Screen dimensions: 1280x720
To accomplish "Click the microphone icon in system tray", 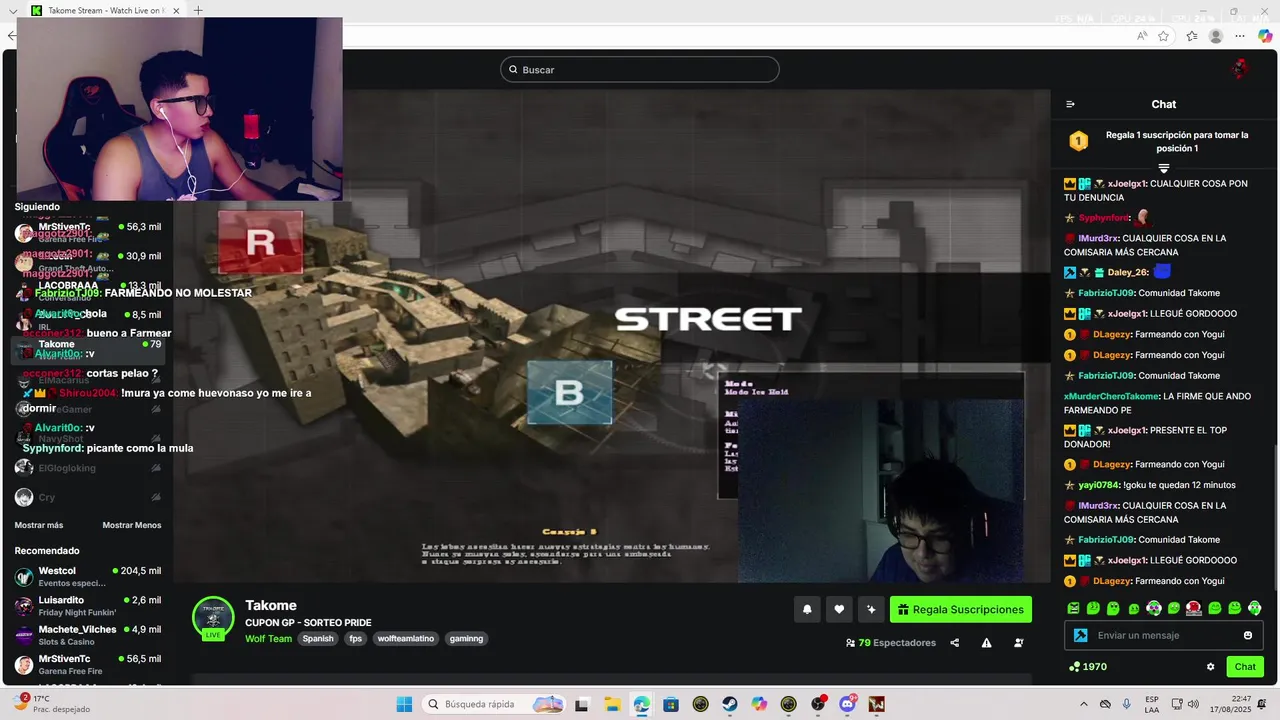I will [1127, 704].
